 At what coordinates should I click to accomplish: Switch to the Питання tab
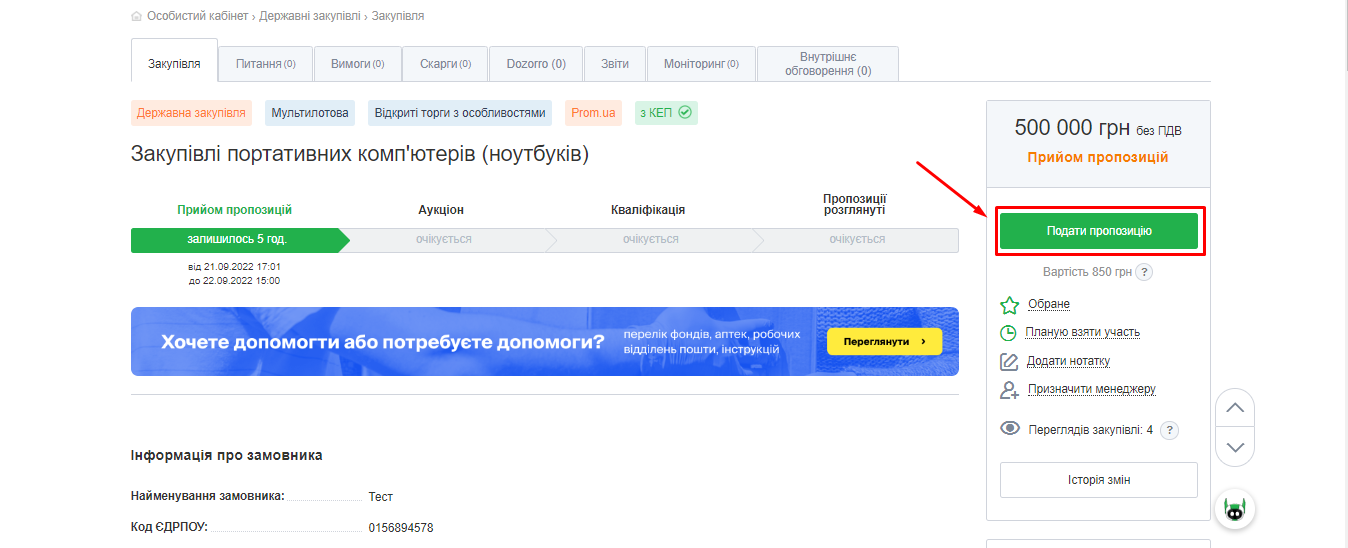265,64
